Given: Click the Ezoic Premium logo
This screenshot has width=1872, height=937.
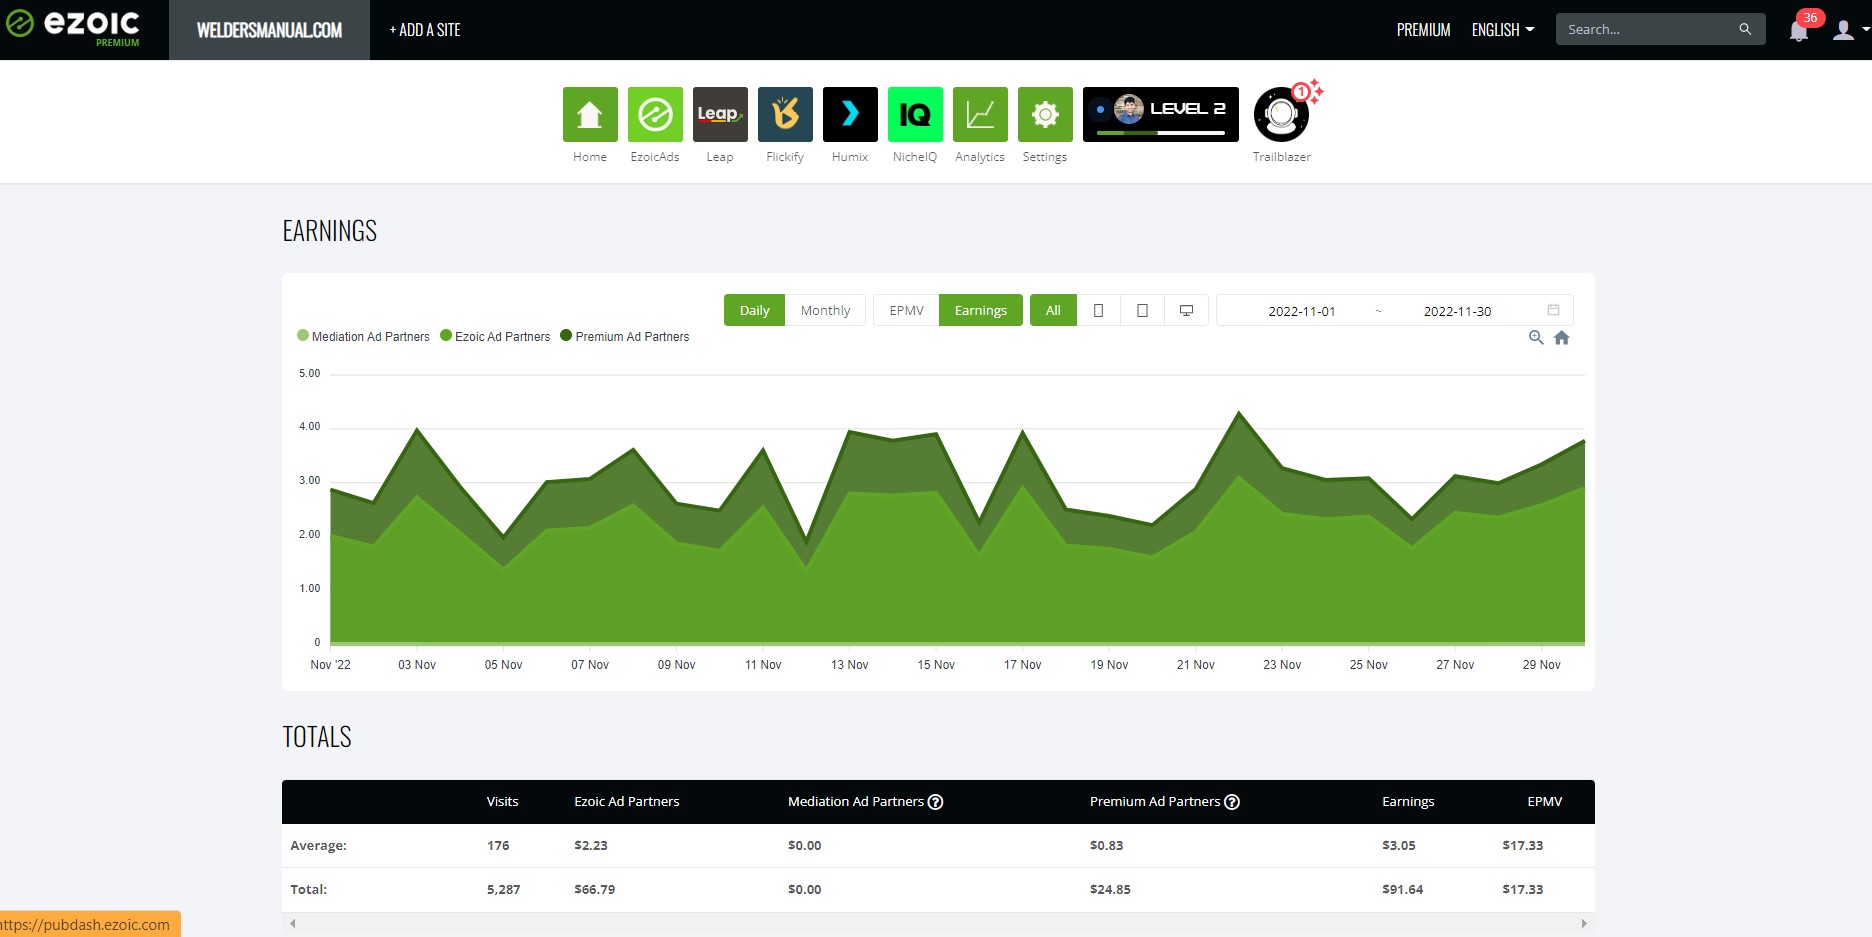Looking at the screenshot, I should 74,28.
